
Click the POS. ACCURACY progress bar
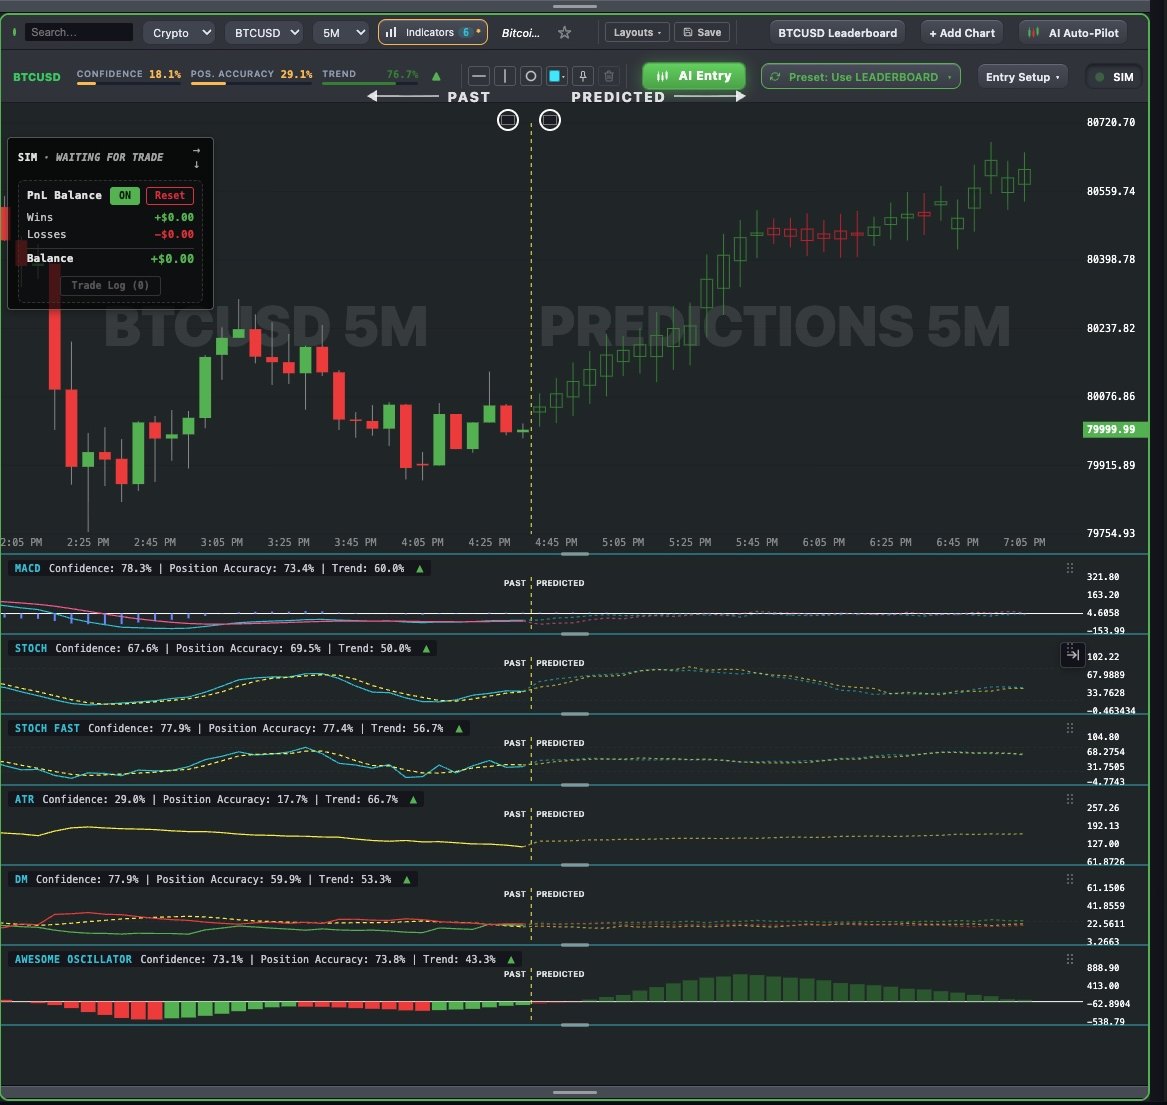point(251,83)
